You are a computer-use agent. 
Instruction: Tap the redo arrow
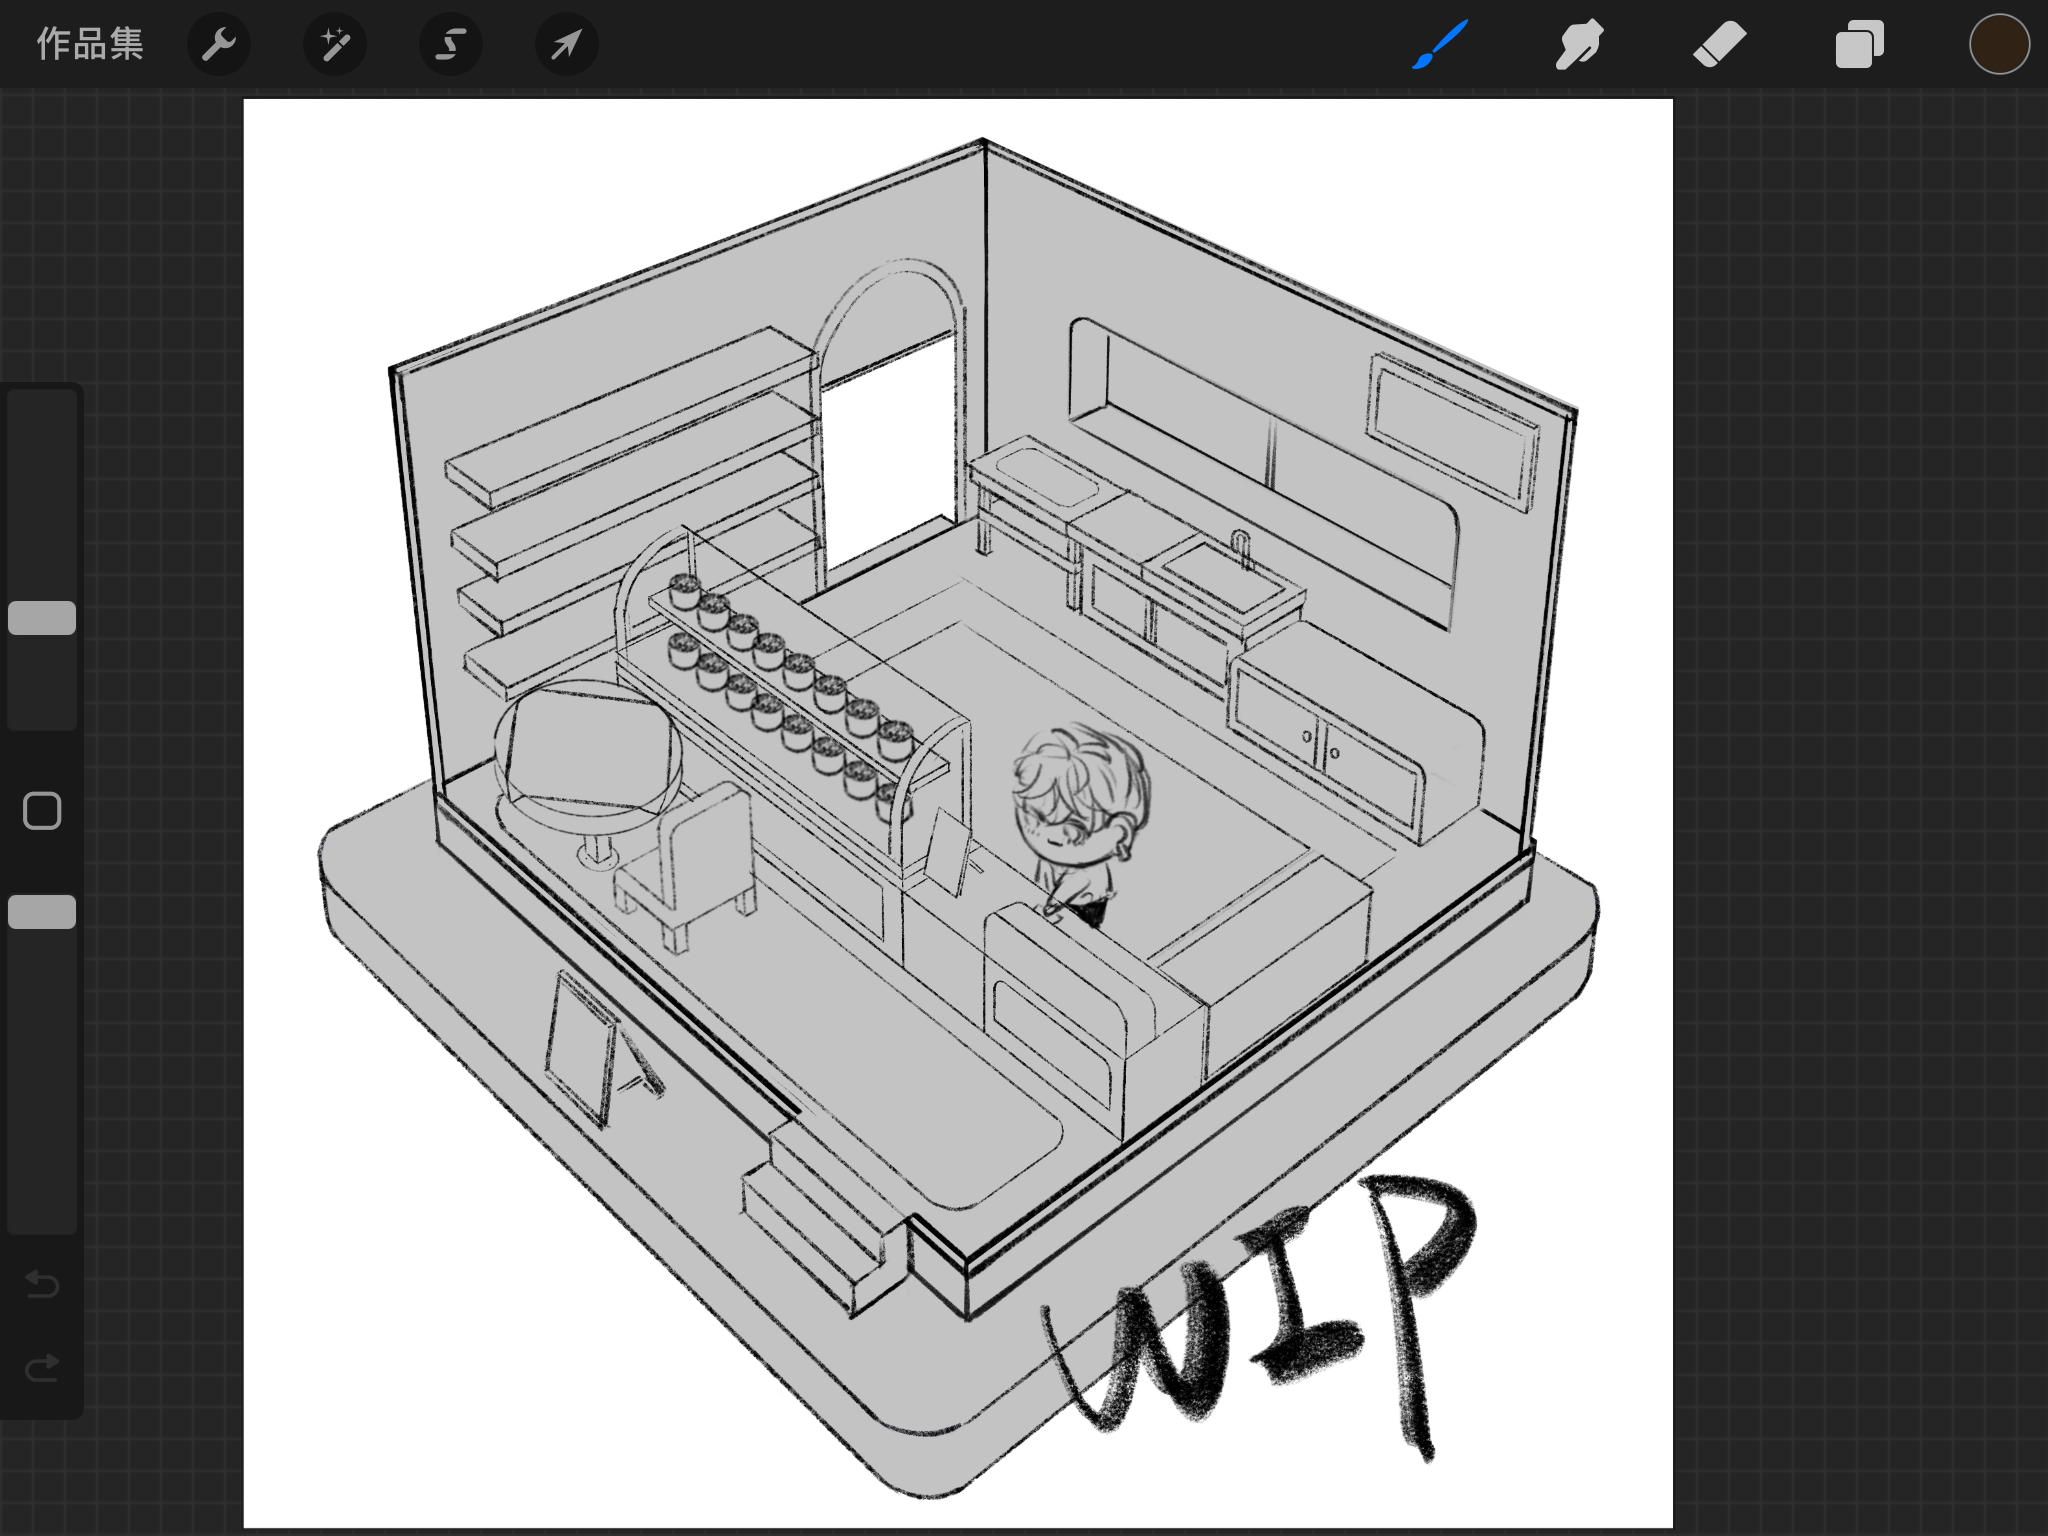[x=42, y=1368]
